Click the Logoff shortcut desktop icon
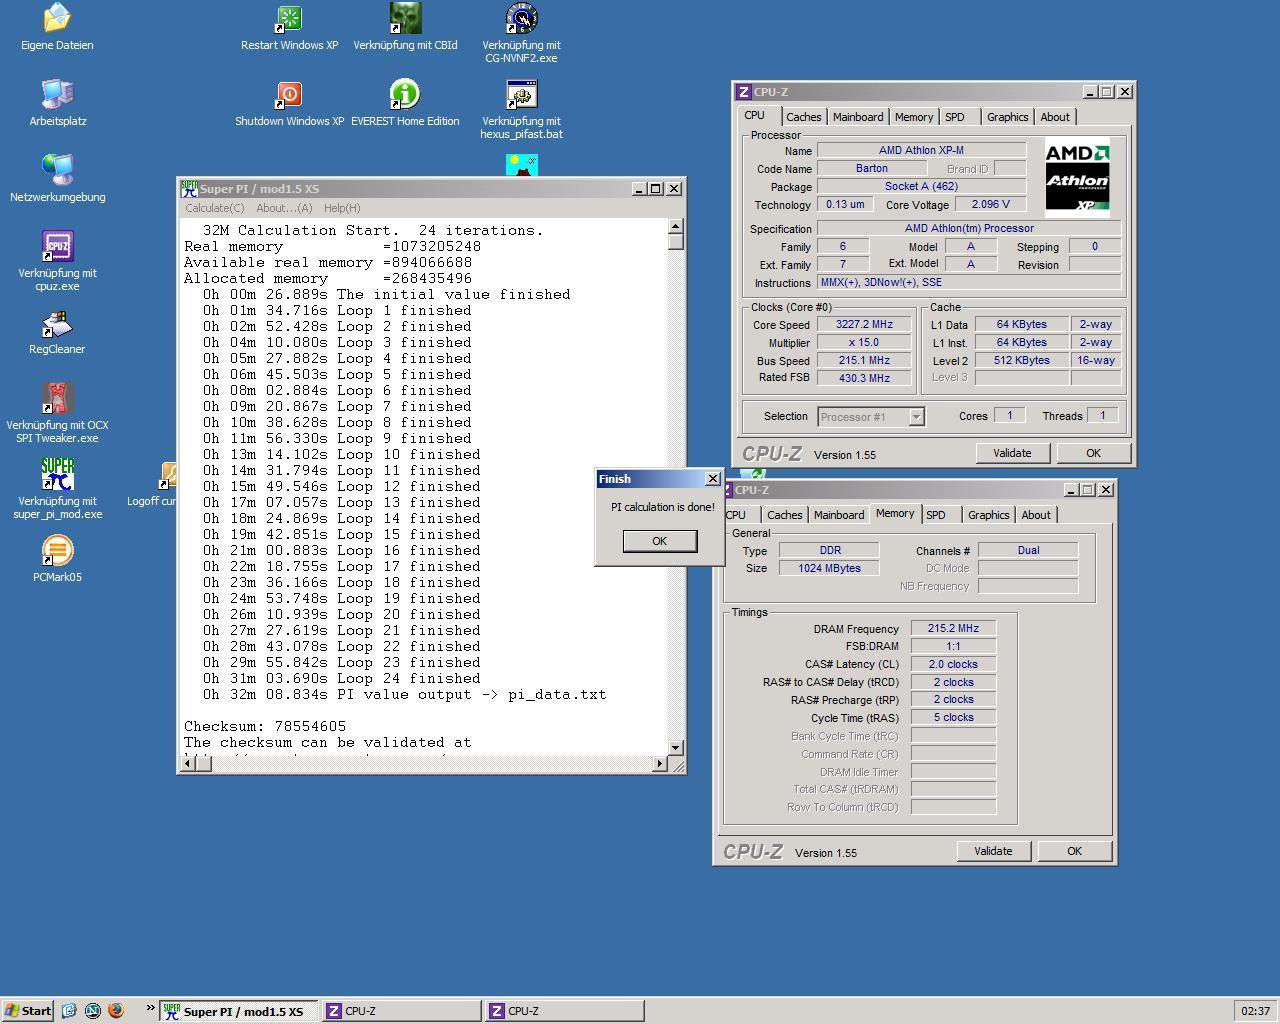 pyautogui.click(x=167, y=475)
